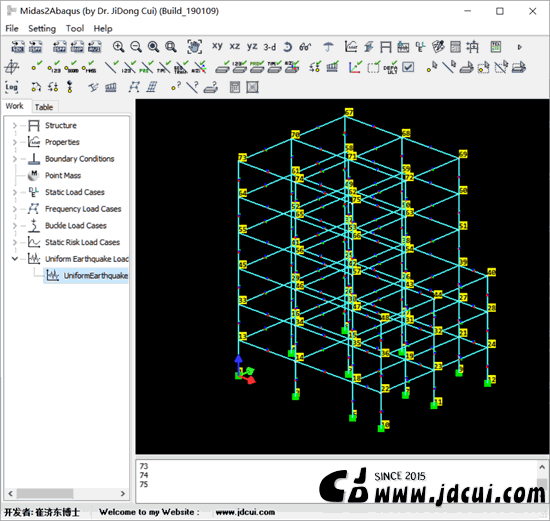Click the query node question-mark icon
This screenshot has height=521, width=550.
coord(176,87)
